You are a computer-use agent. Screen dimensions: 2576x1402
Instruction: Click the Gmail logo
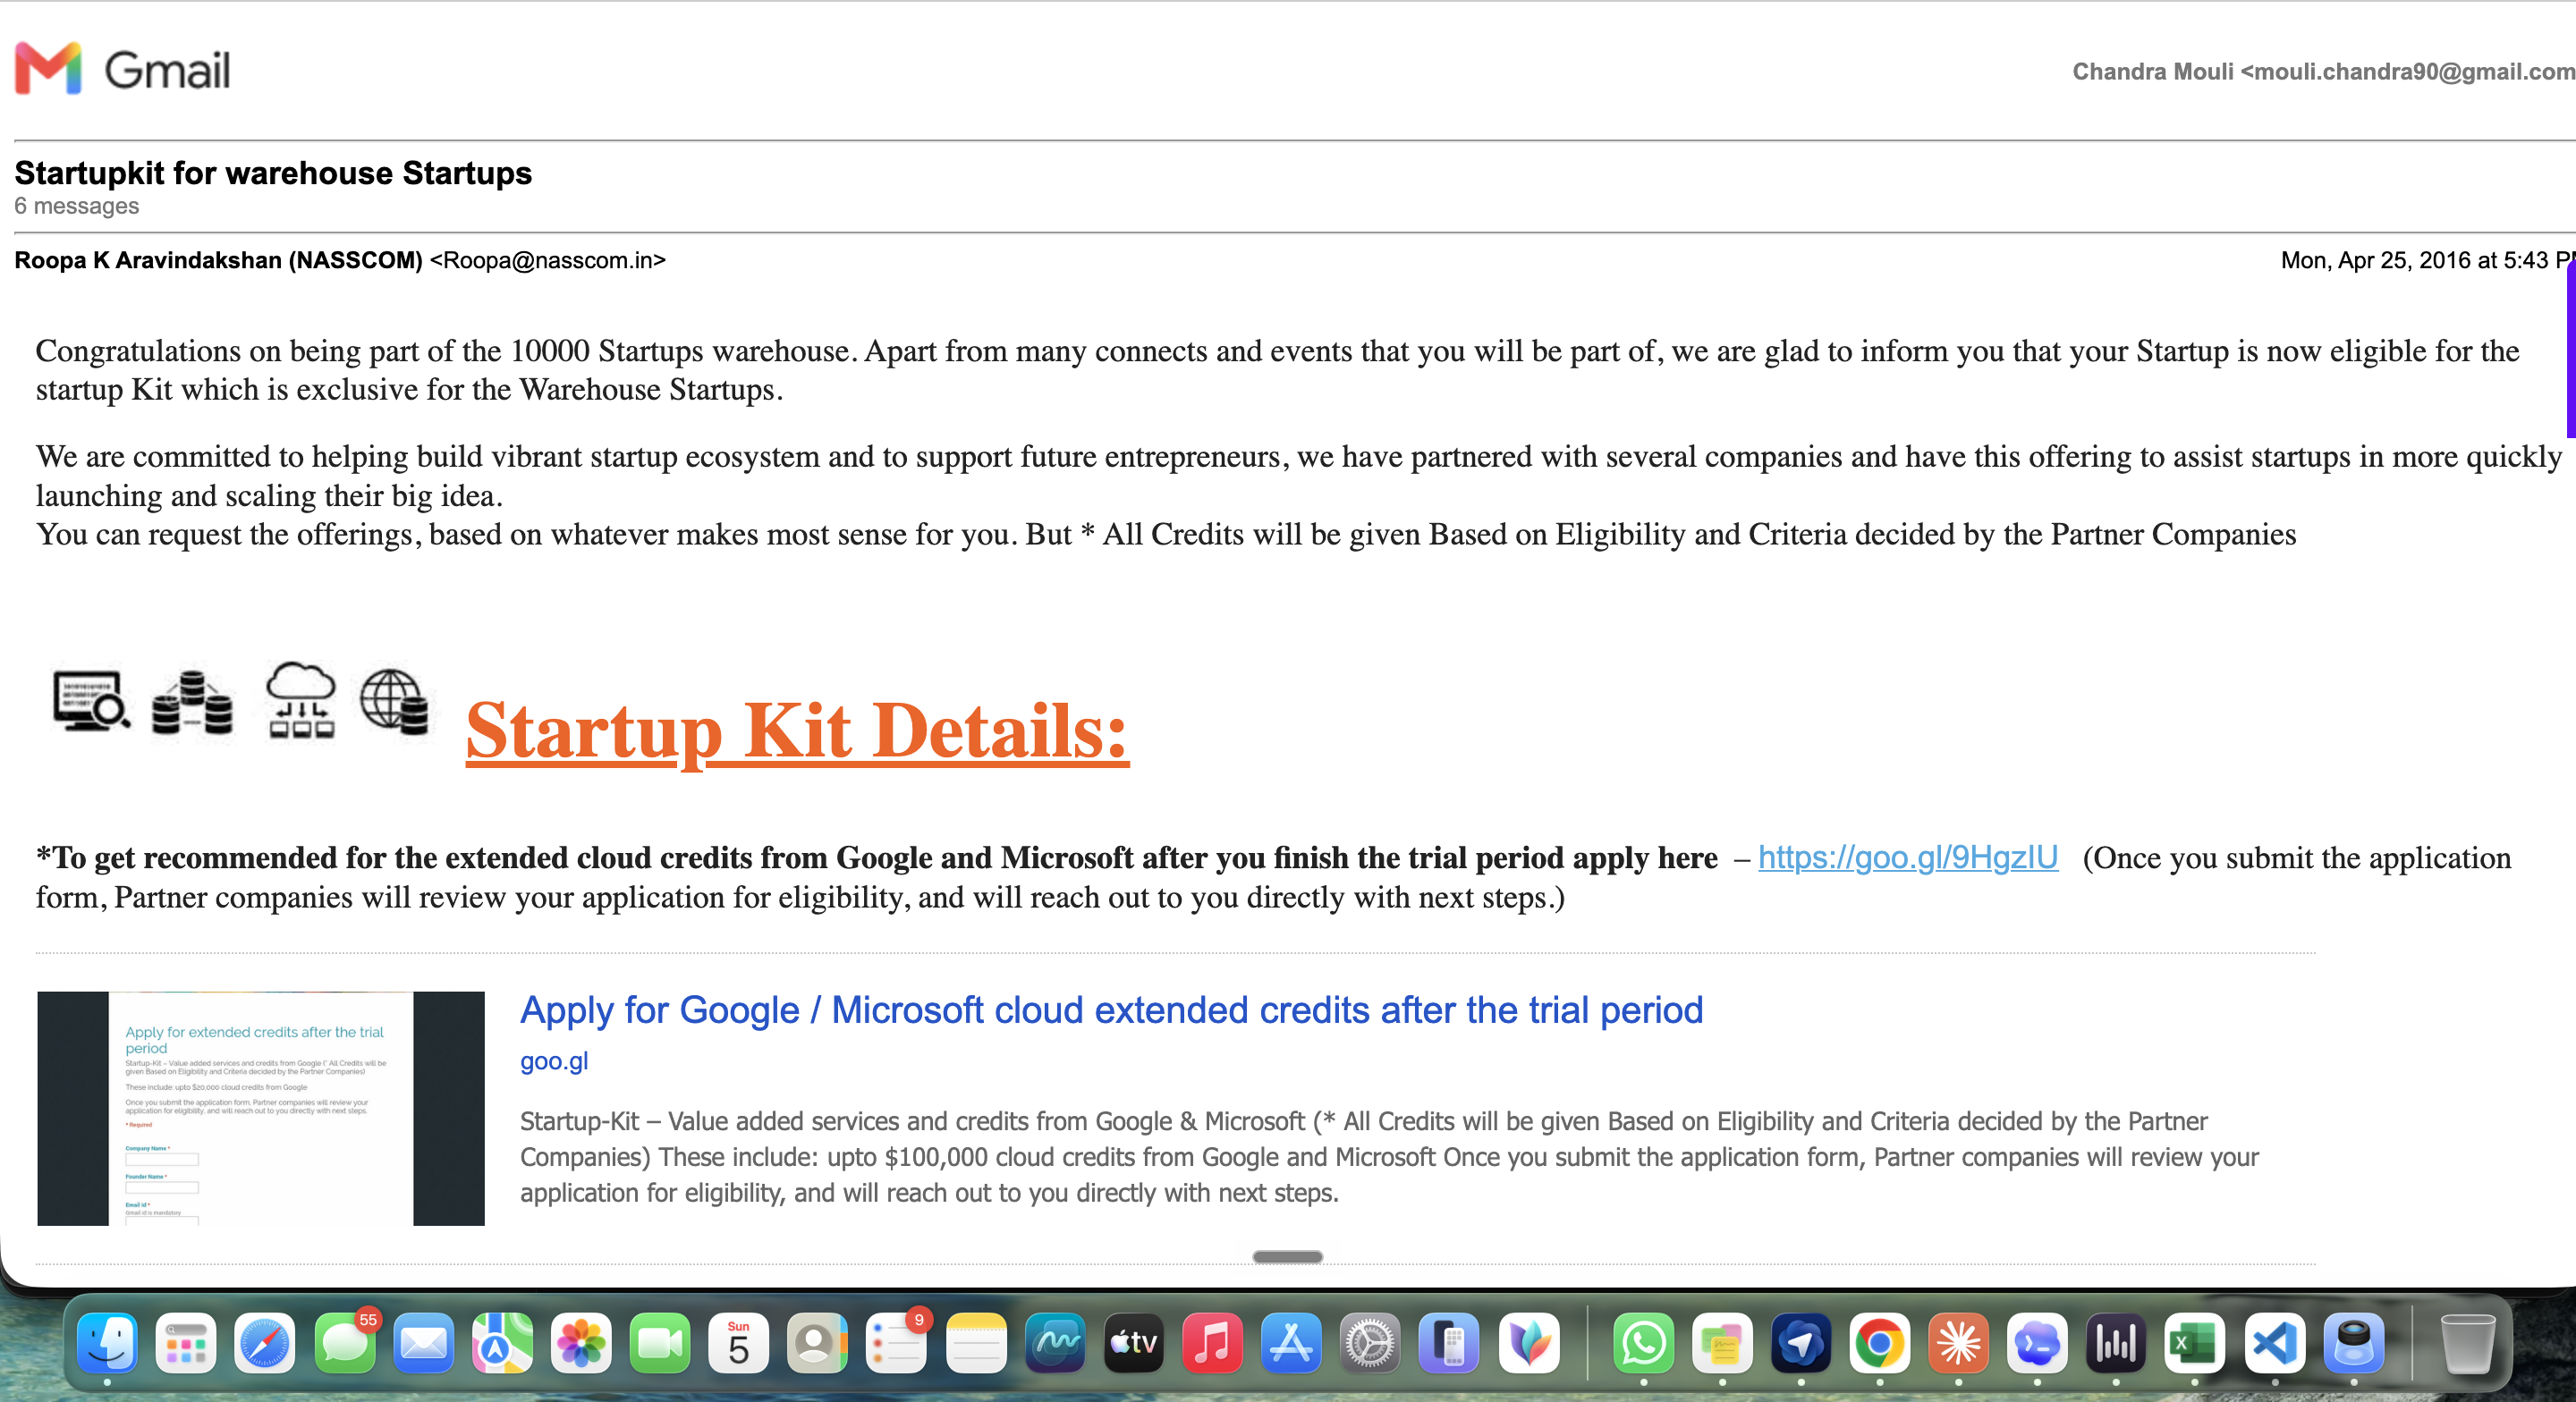click(122, 69)
